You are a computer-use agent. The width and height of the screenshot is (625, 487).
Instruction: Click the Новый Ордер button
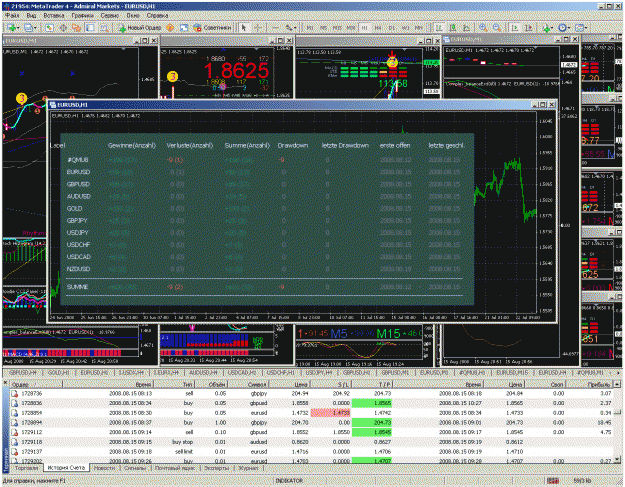[x=140, y=27]
